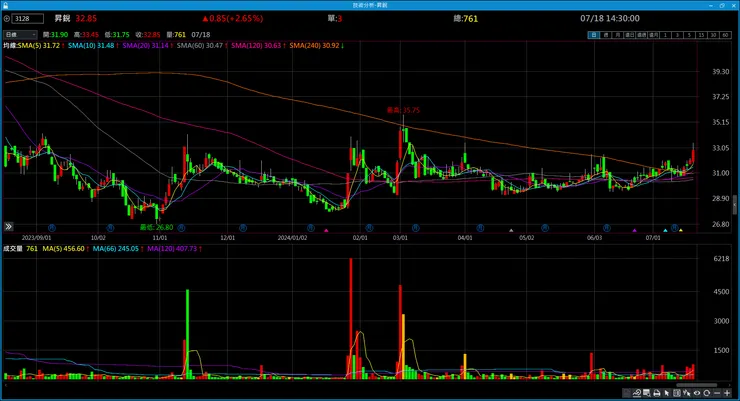
Task: Click the stock code field showing 3128
Action: 27,18
